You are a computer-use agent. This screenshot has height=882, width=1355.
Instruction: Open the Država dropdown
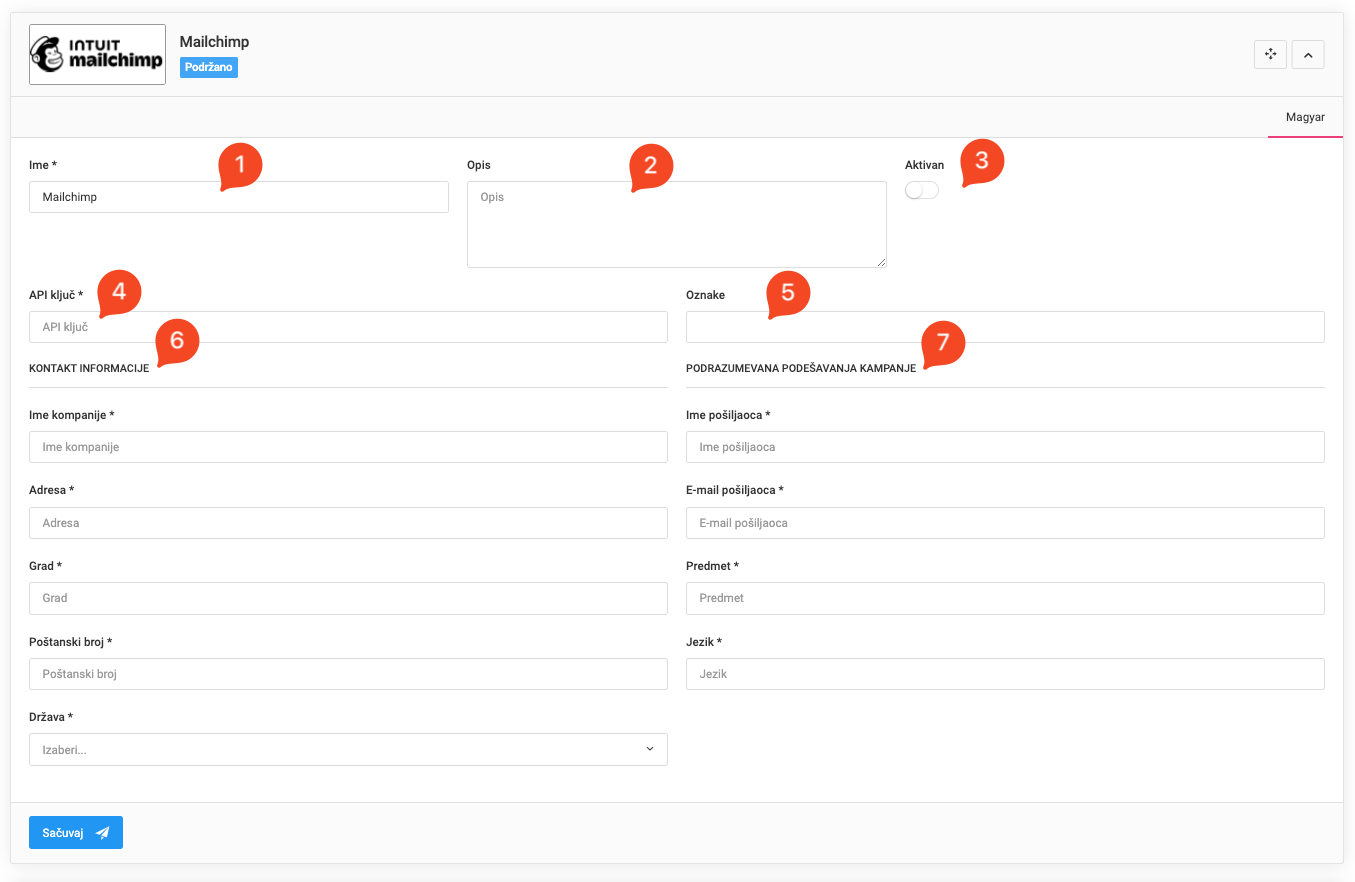[348, 749]
